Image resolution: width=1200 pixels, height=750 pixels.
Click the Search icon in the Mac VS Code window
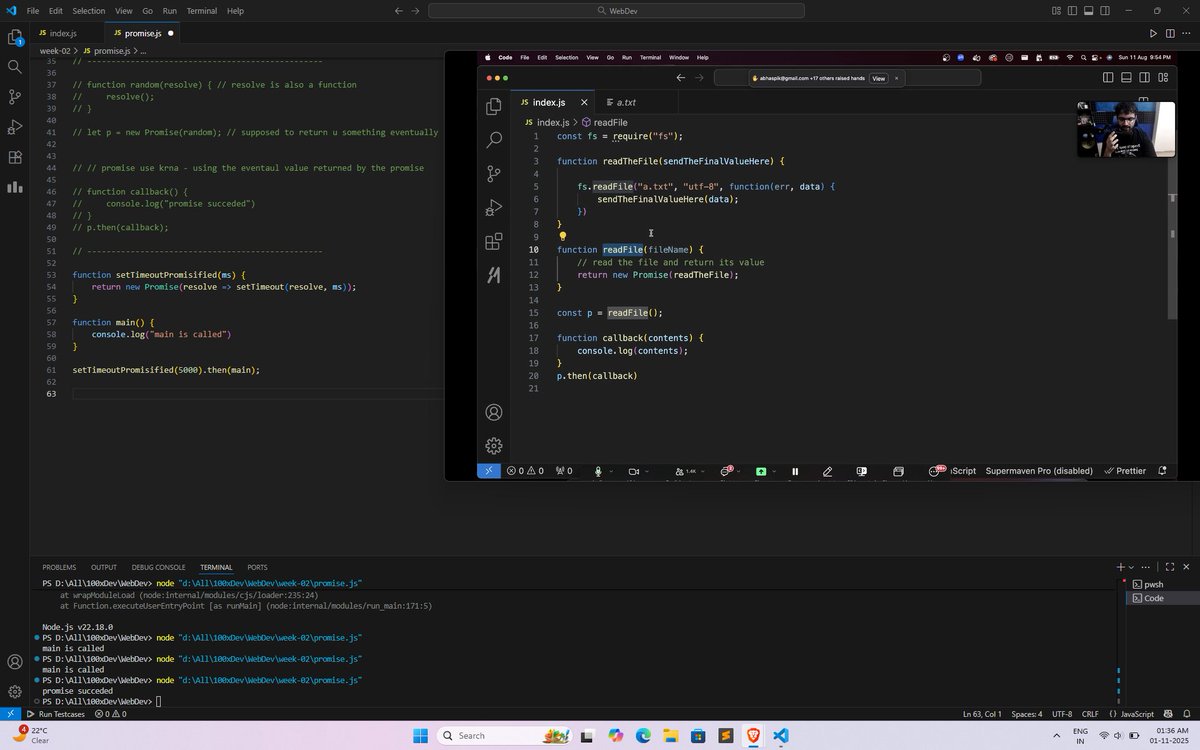pos(493,141)
